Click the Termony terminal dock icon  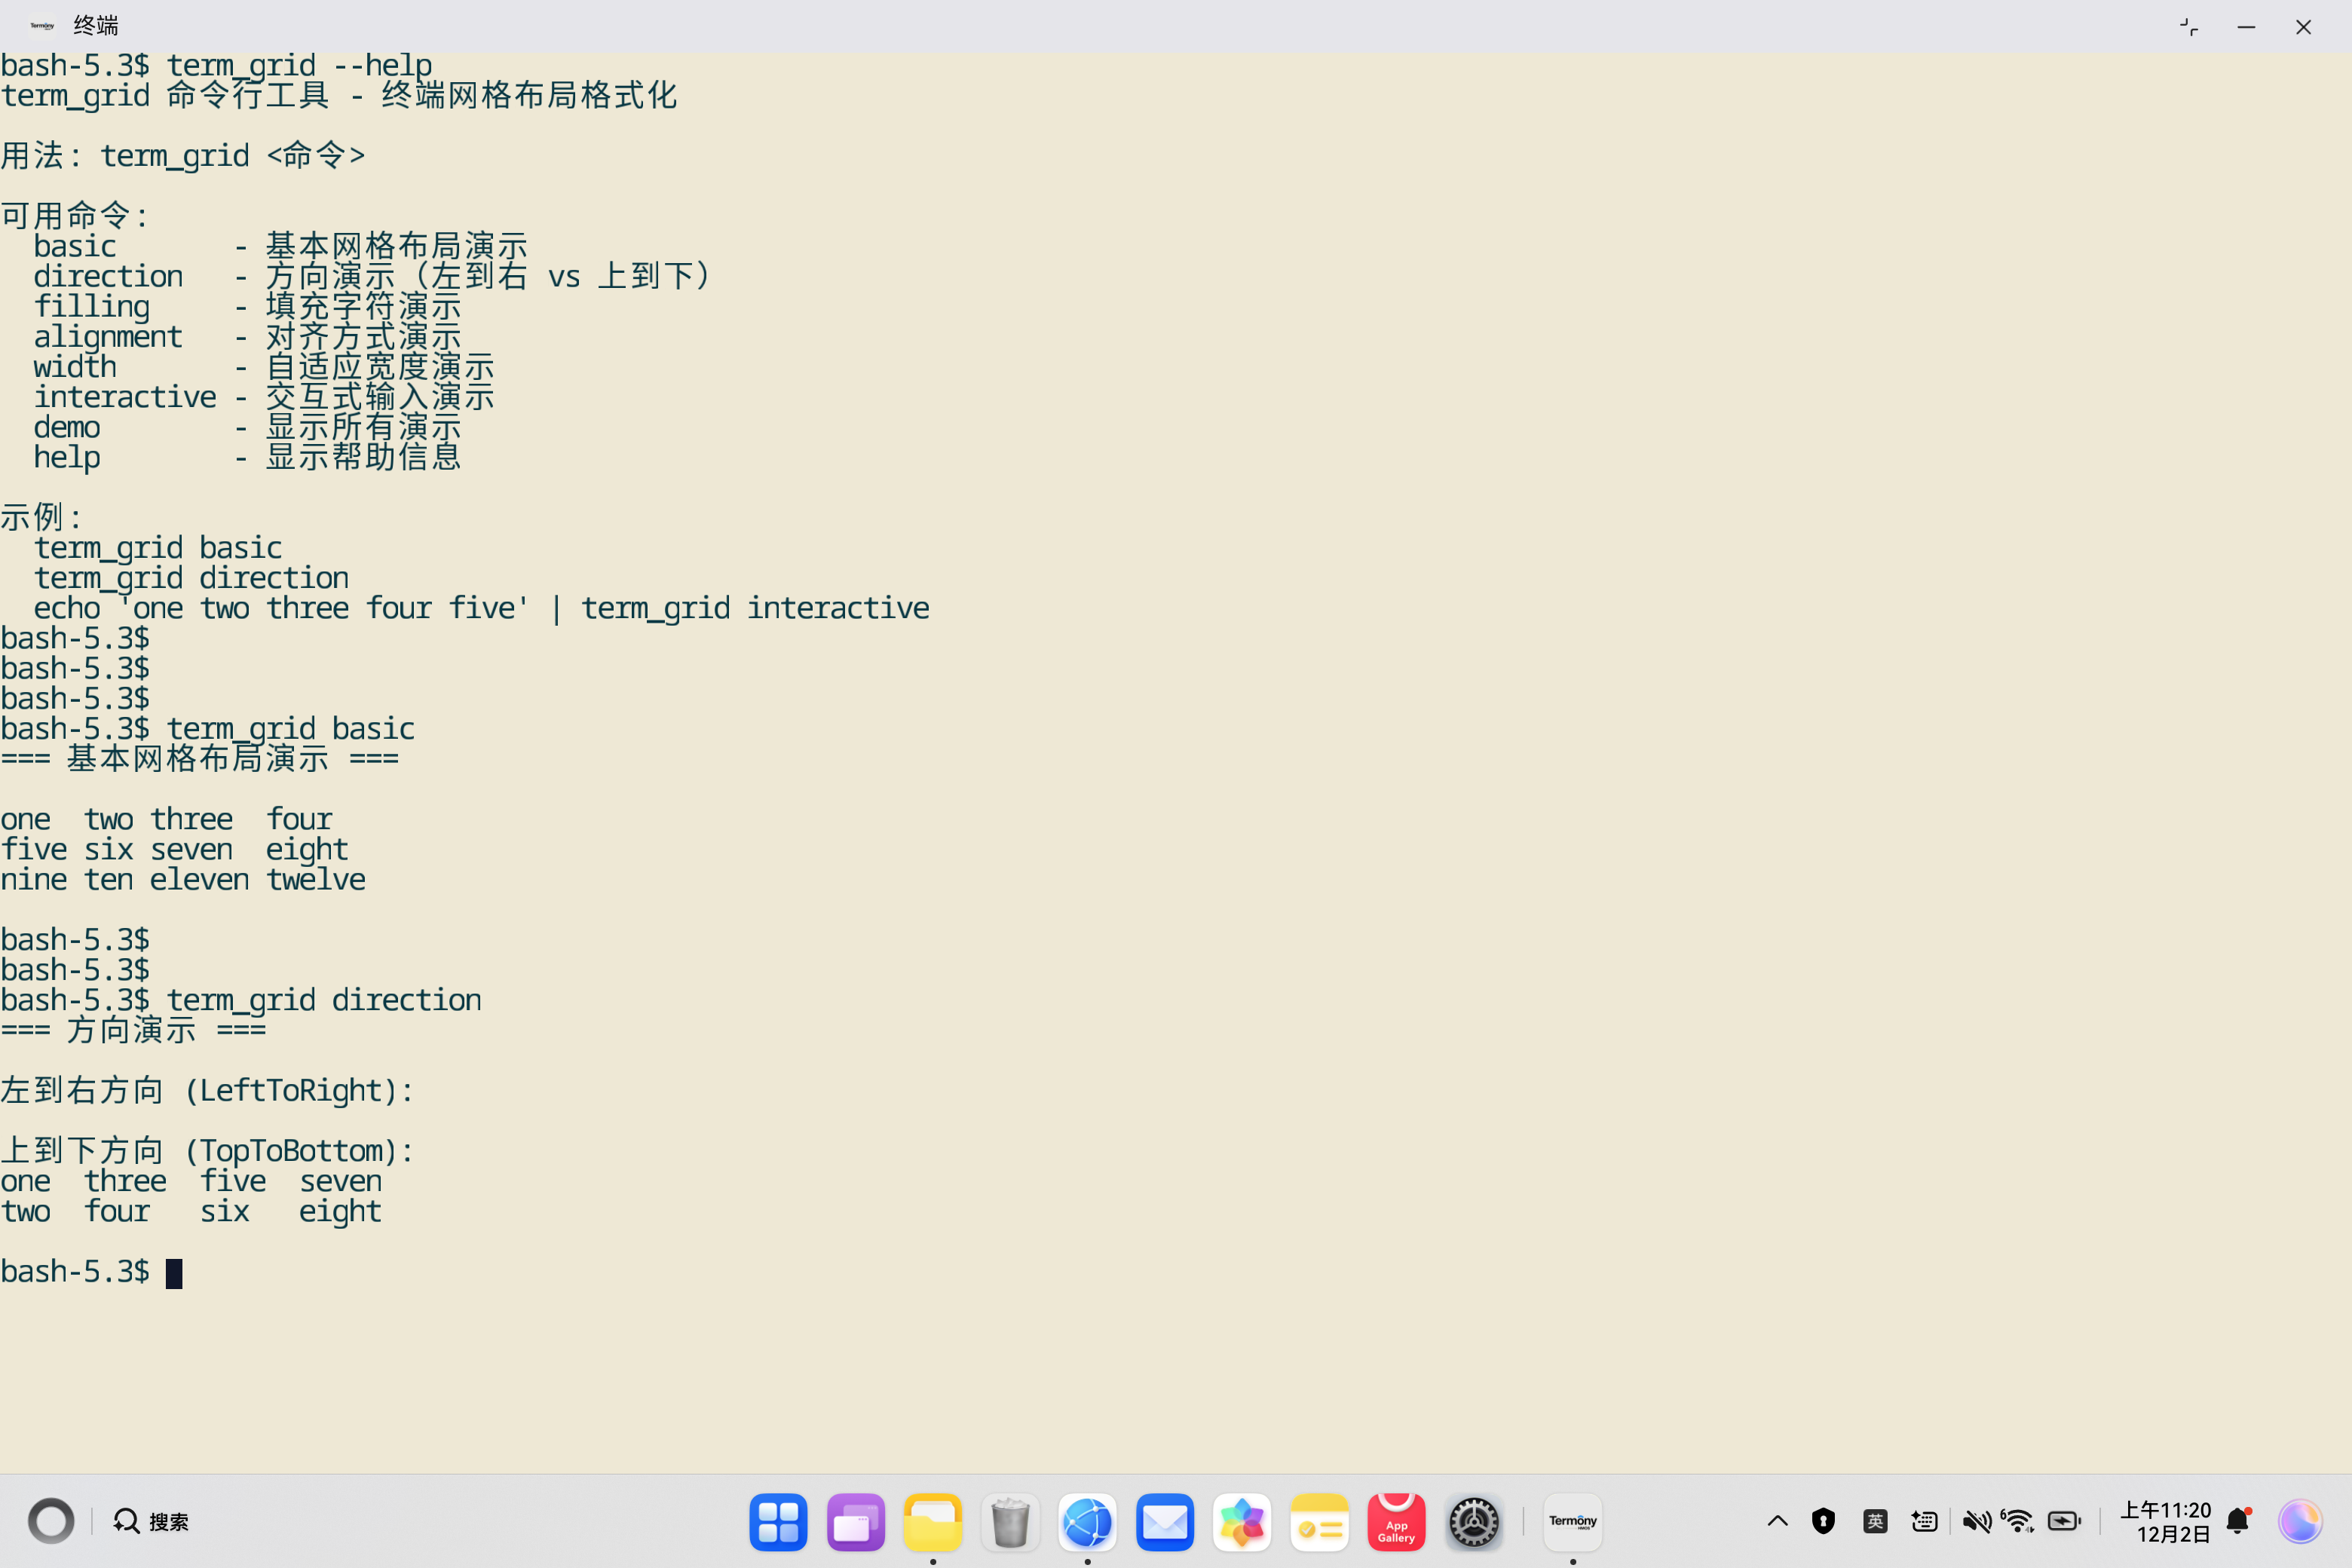[1572, 1522]
